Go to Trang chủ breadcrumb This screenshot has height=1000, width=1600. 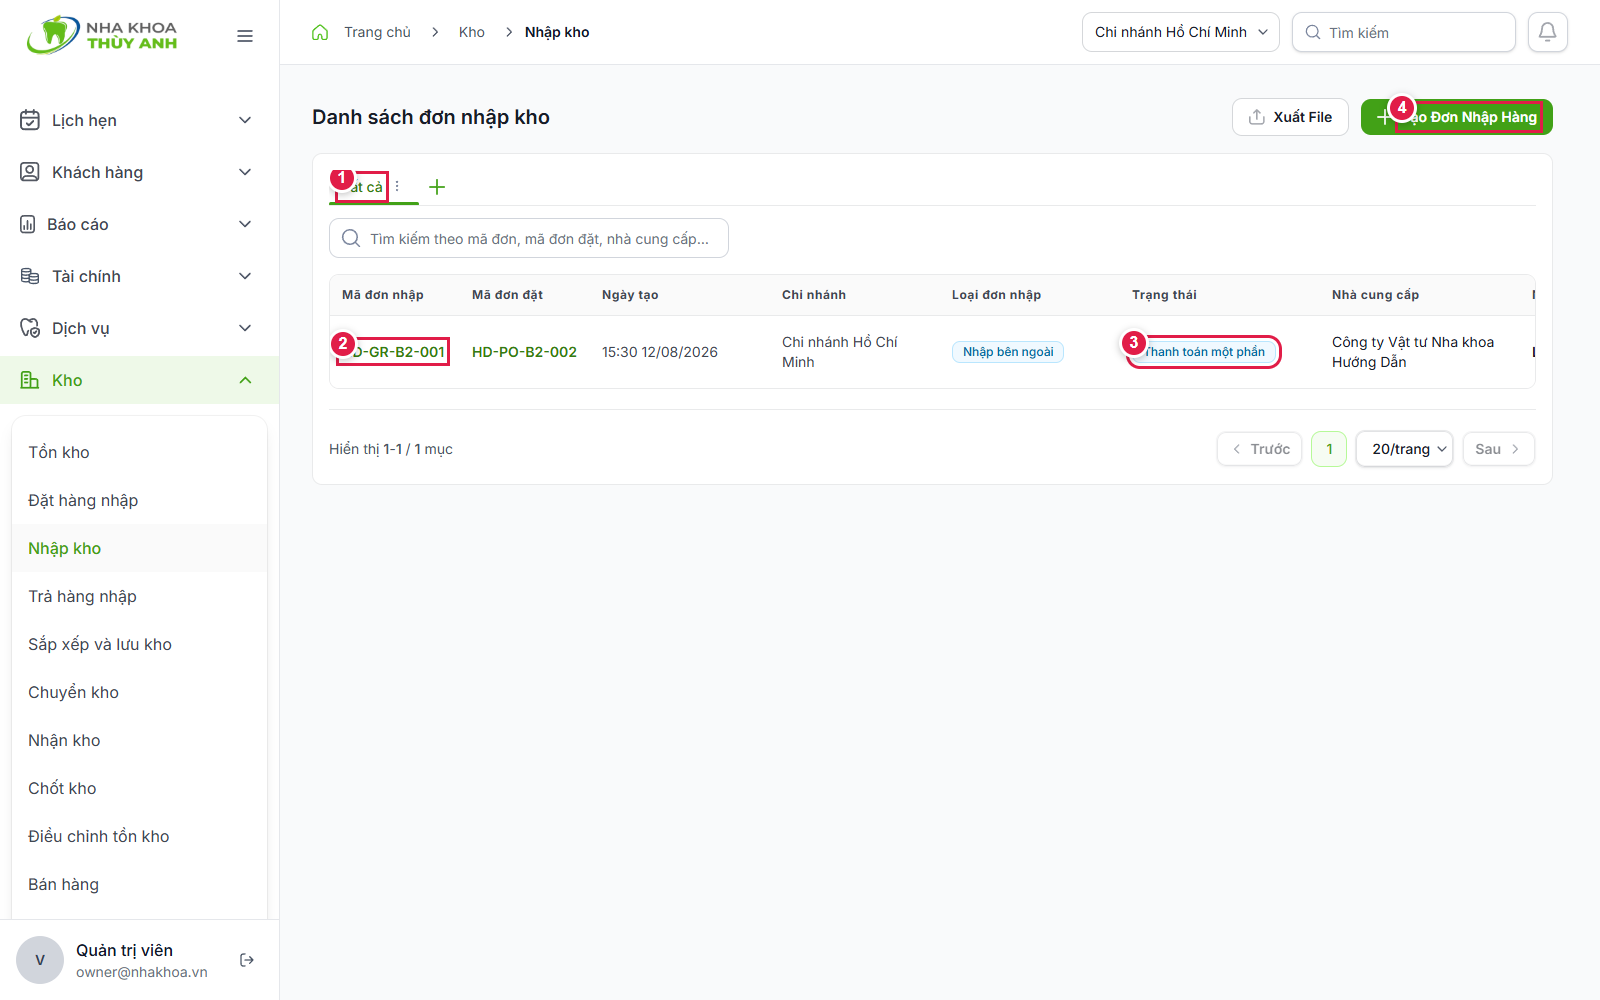[x=377, y=32]
